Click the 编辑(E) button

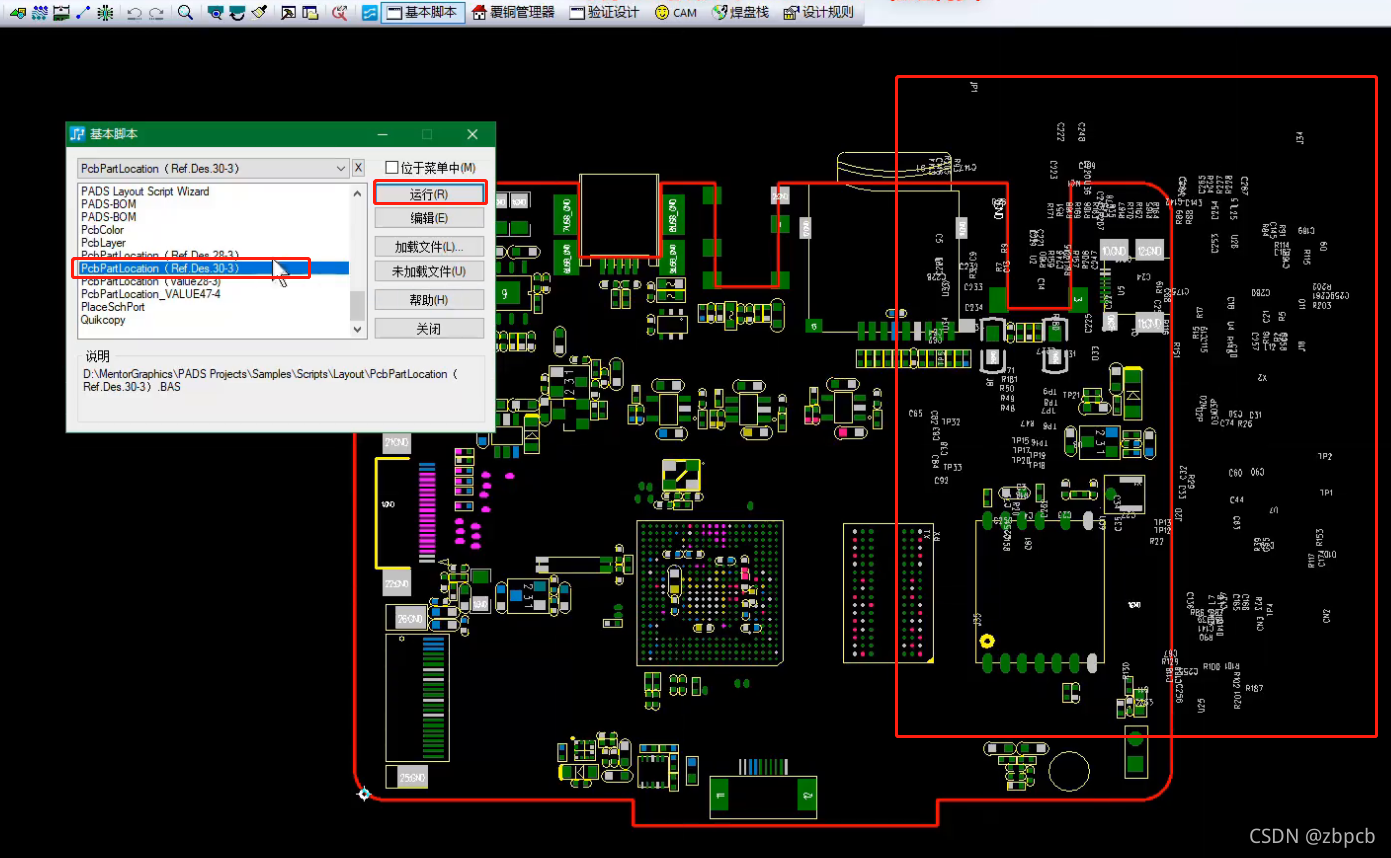tap(429, 218)
